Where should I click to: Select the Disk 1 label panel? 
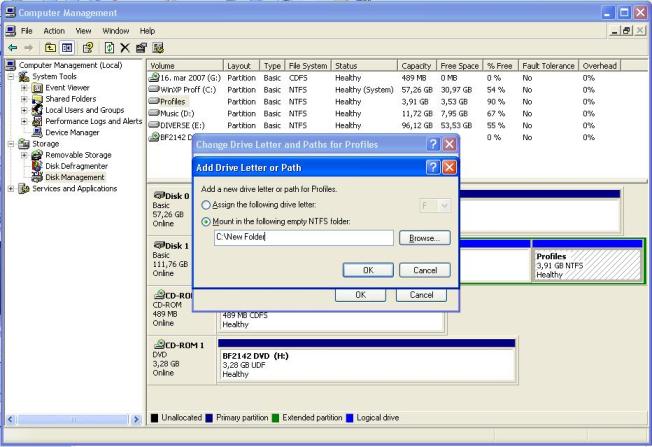[x=171, y=260]
